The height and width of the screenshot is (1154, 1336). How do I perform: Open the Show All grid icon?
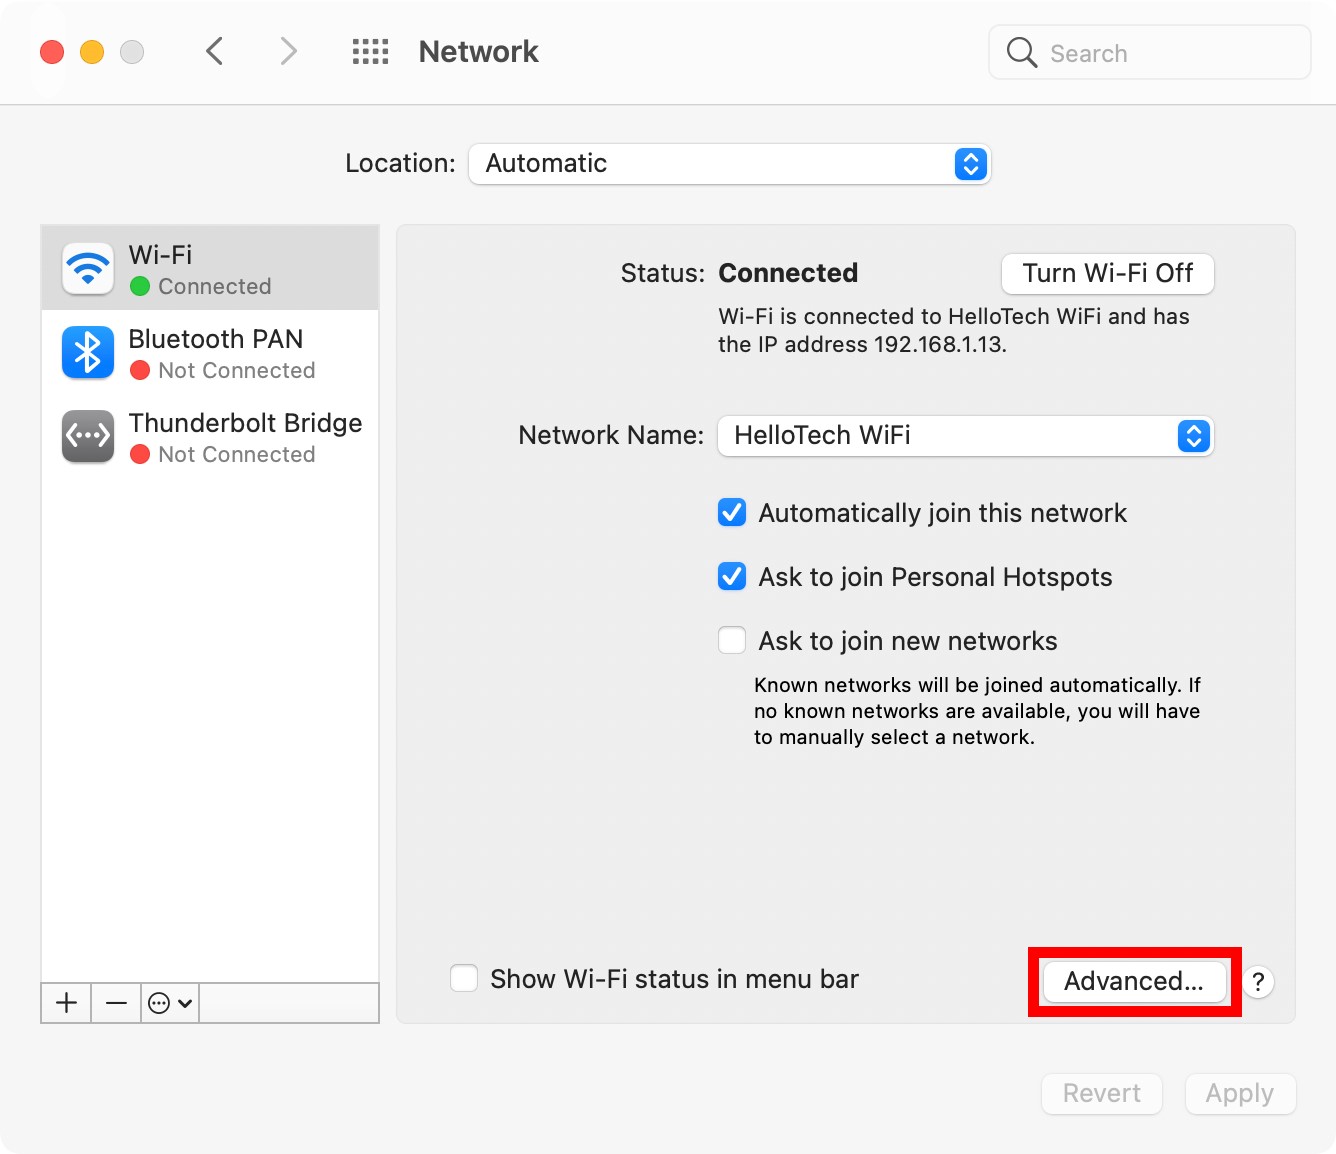[370, 52]
